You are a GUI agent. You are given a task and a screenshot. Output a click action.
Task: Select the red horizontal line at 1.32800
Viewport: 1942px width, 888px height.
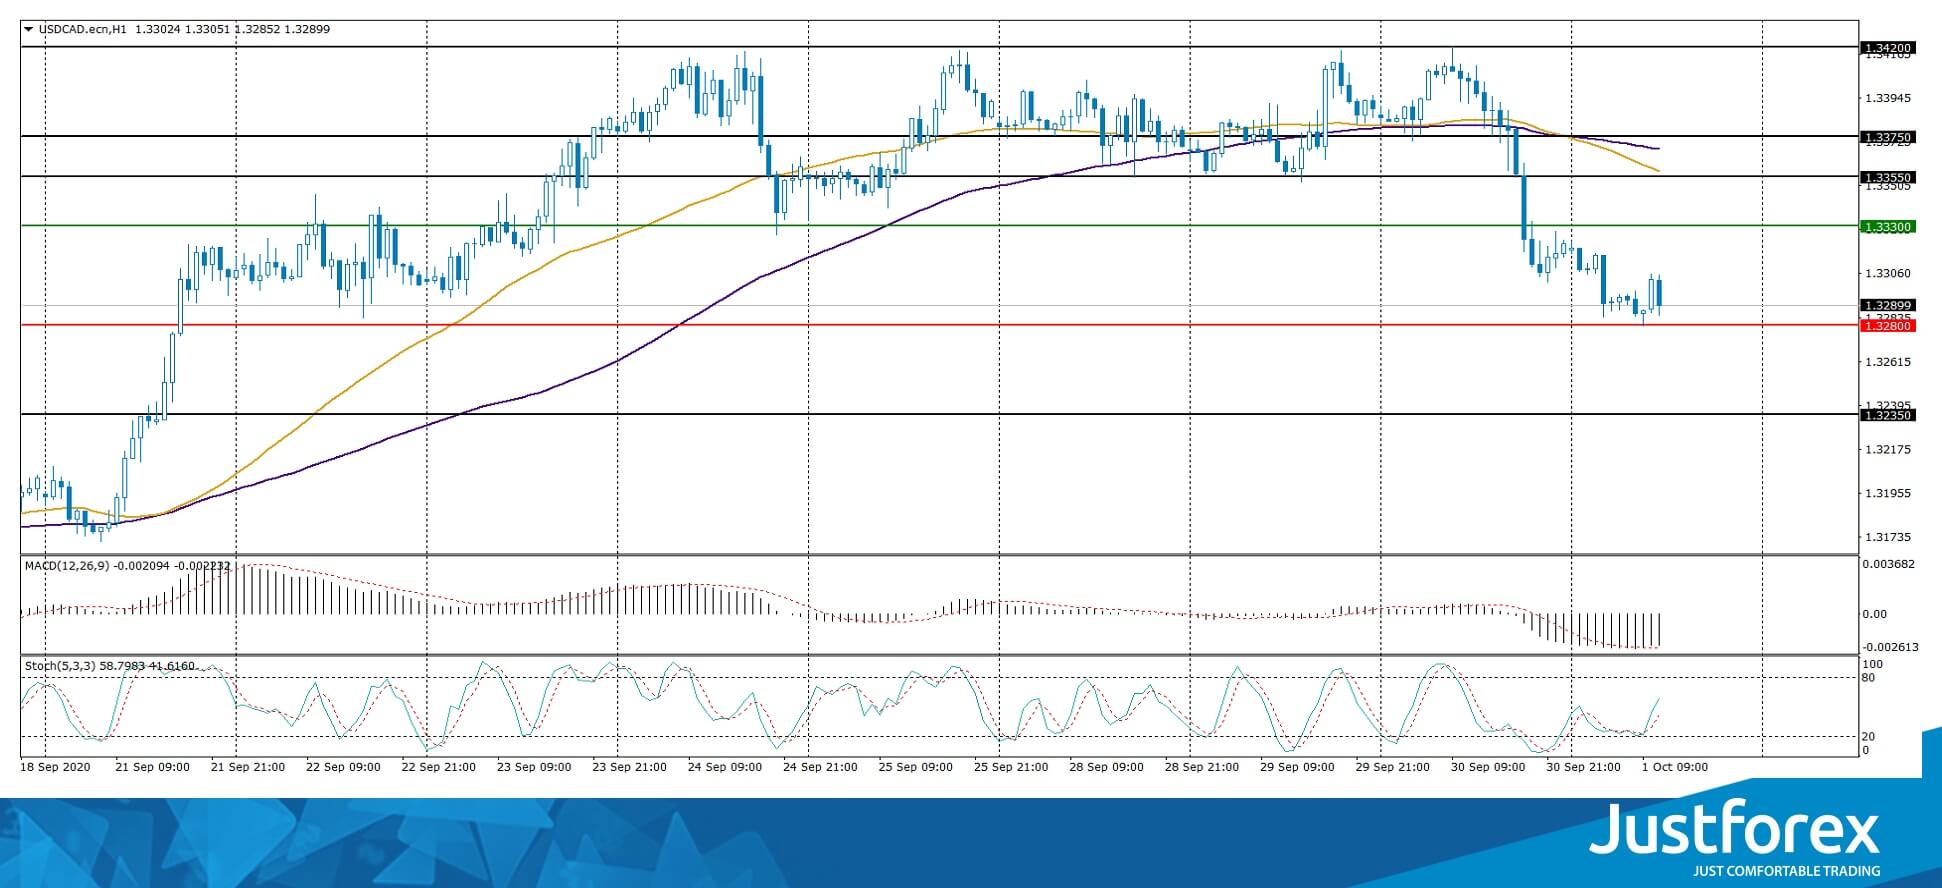tap(940, 325)
